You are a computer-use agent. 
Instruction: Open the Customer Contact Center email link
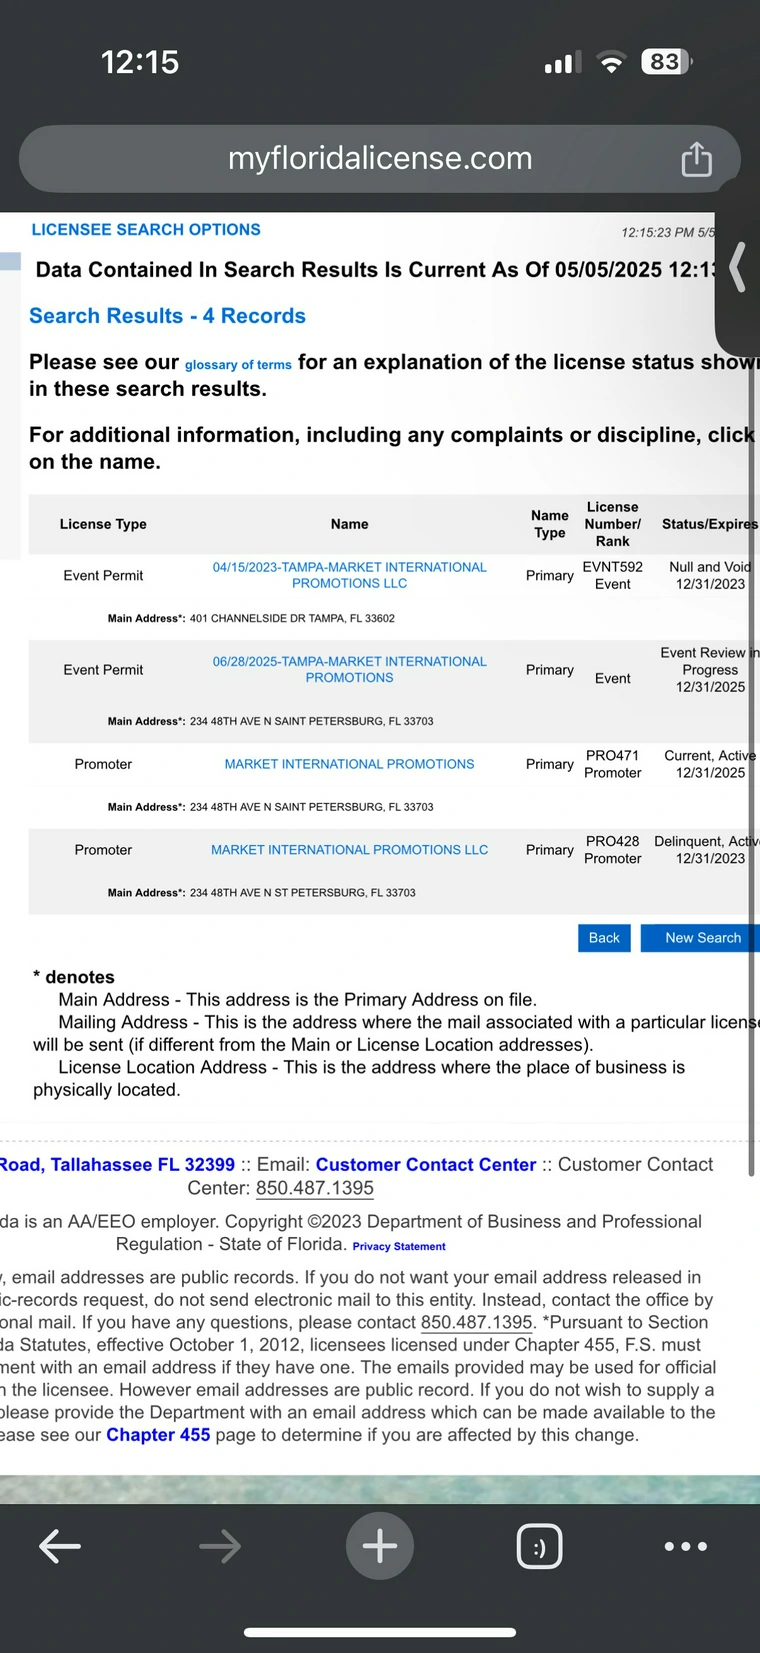pos(426,1164)
